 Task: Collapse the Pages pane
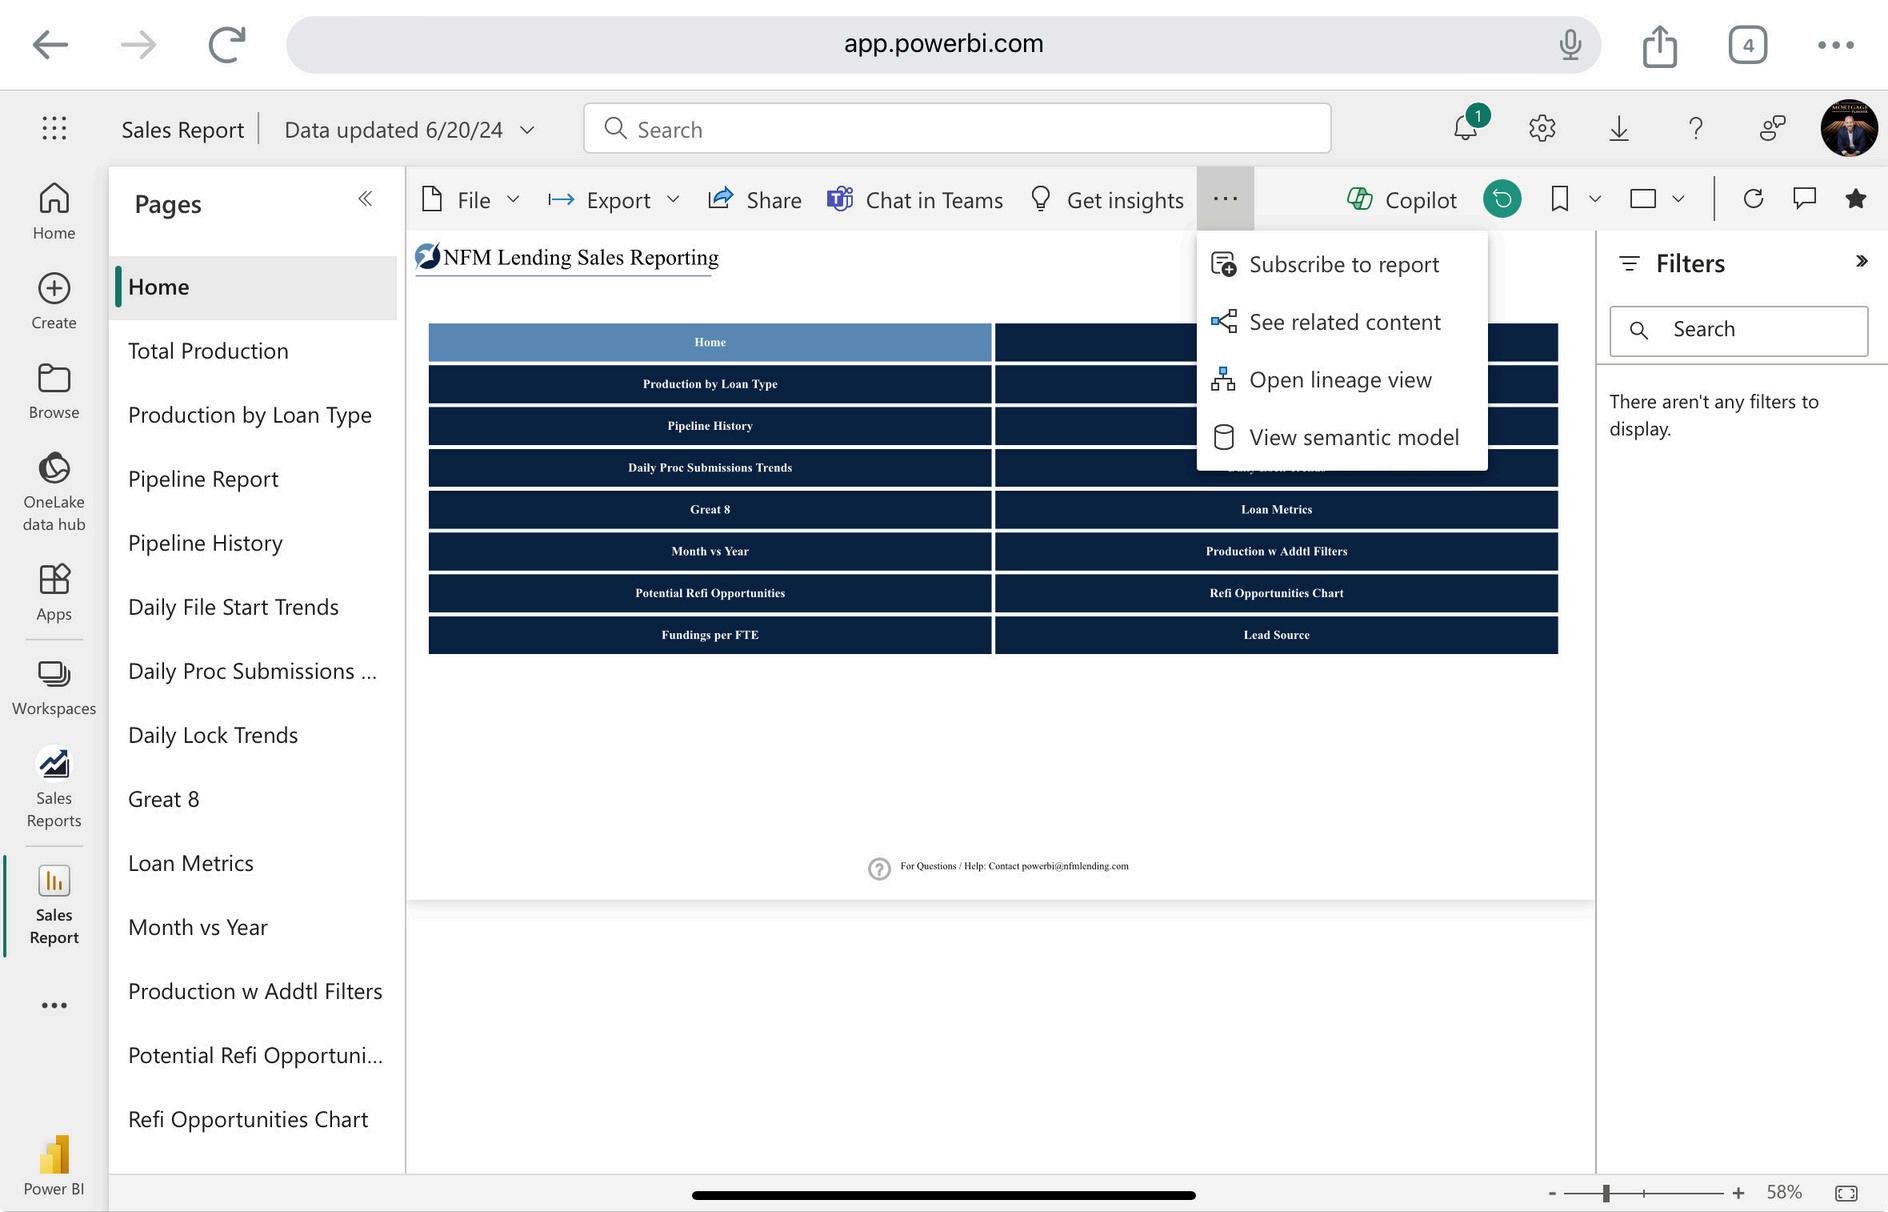tap(365, 199)
